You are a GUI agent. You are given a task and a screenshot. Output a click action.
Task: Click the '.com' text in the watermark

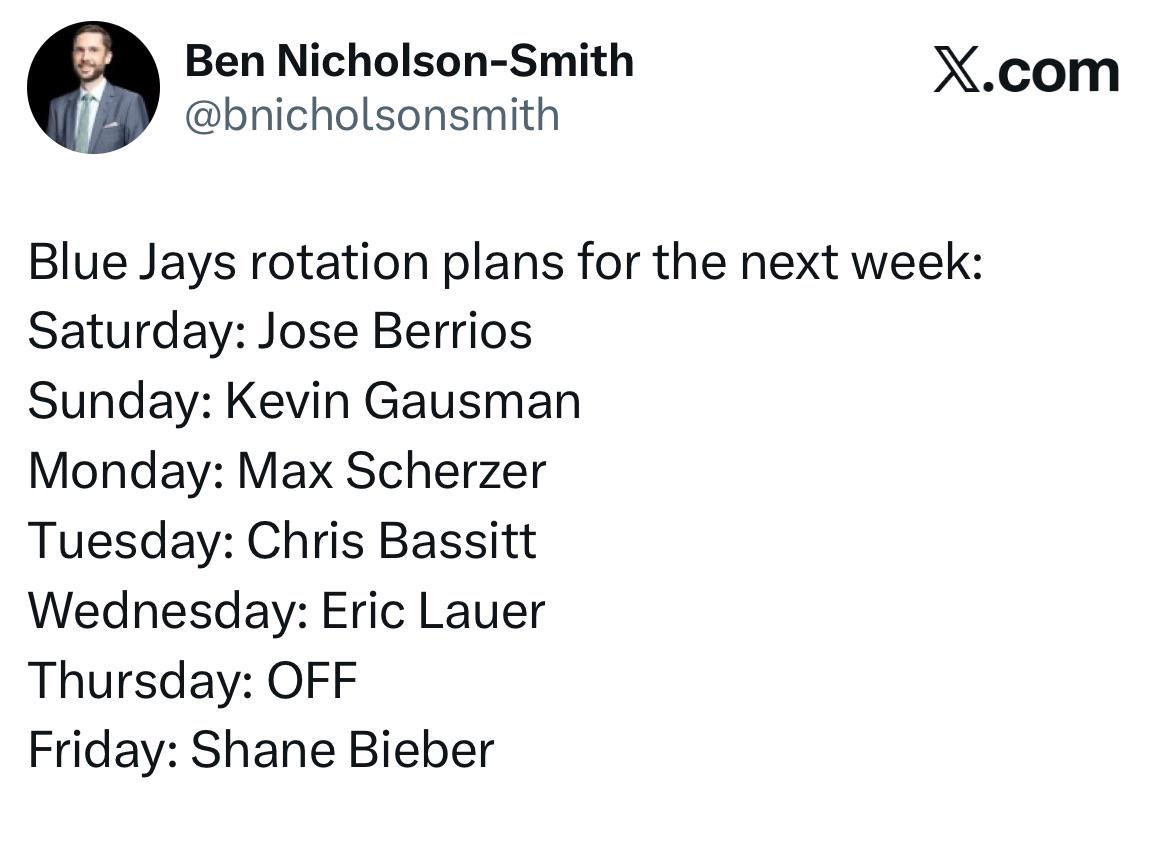click(x=1051, y=73)
